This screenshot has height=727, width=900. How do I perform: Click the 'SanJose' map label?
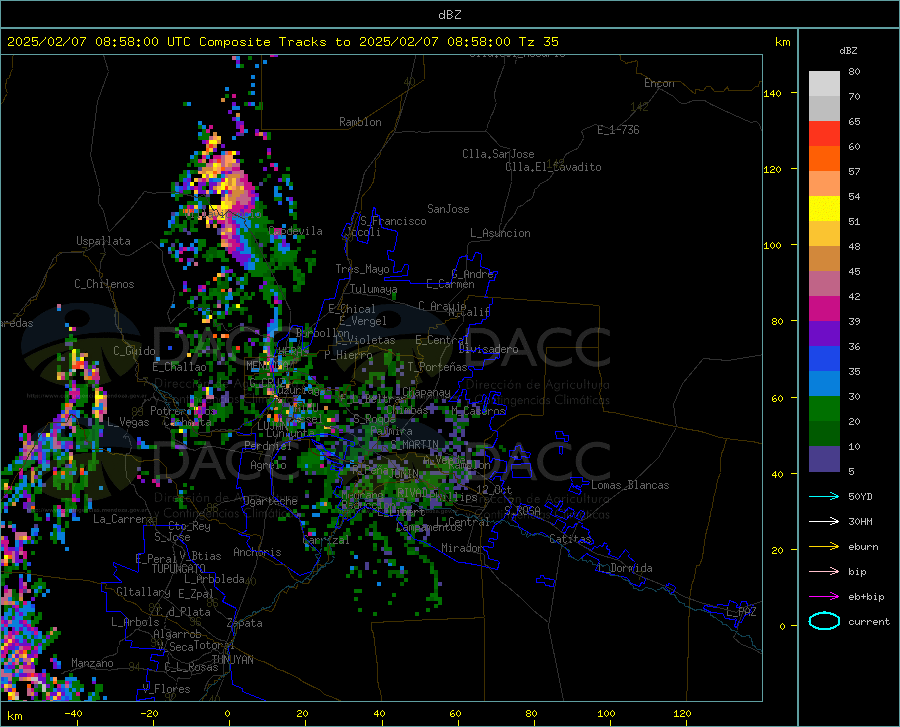pyautogui.click(x=448, y=209)
